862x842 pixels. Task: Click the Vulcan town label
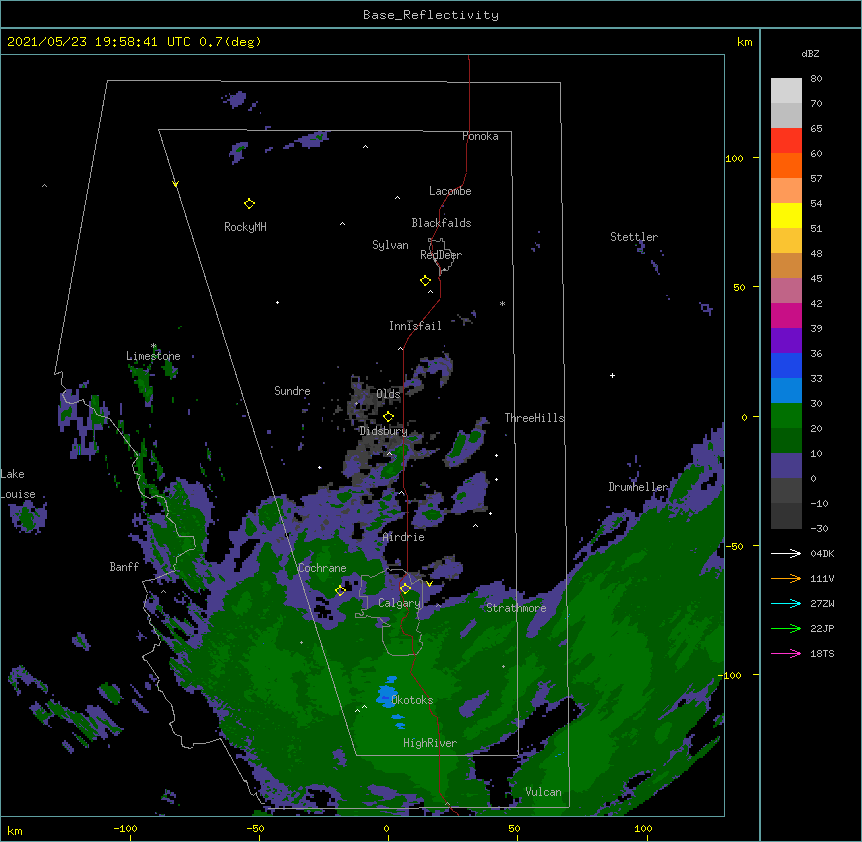(543, 792)
